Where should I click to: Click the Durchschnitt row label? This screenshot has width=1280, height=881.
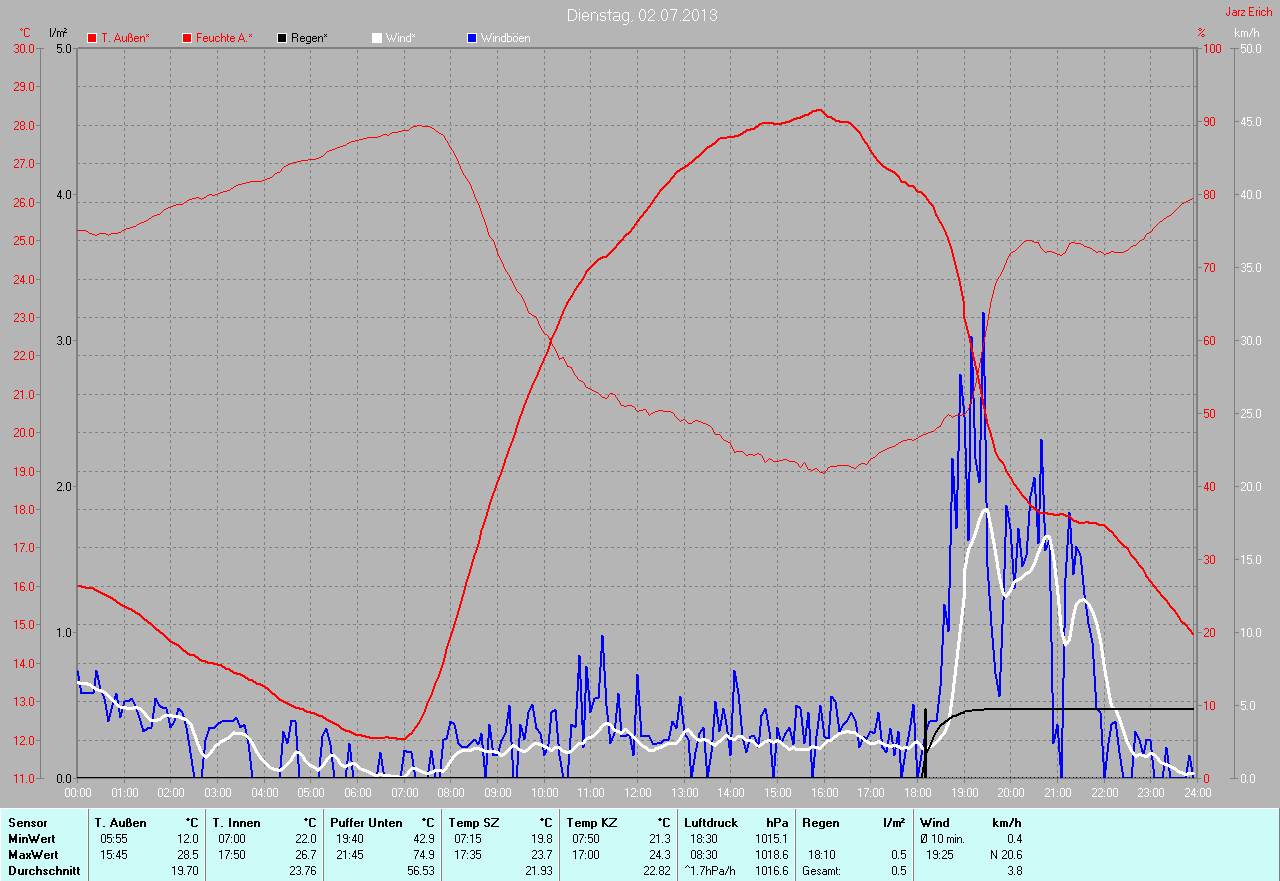pyautogui.click(x=44, y=871)
